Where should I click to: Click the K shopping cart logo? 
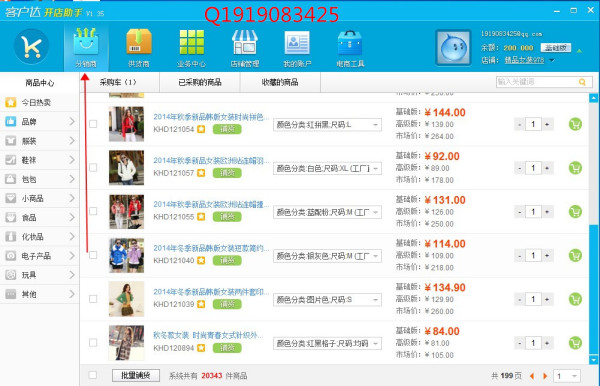(31, 46)
